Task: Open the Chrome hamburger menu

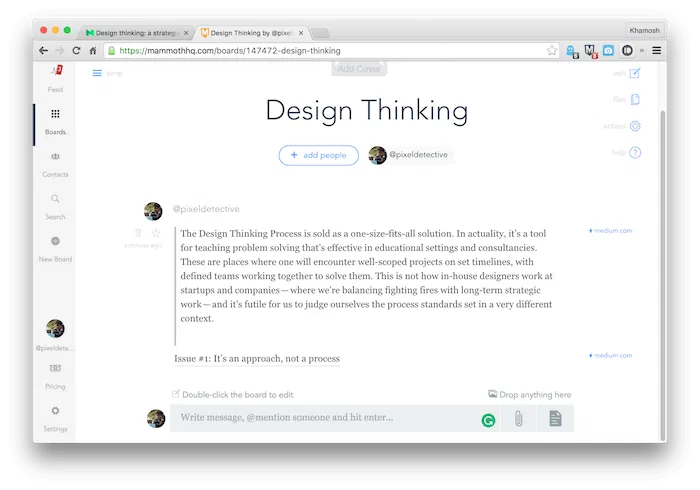Action: coord(657,50)
